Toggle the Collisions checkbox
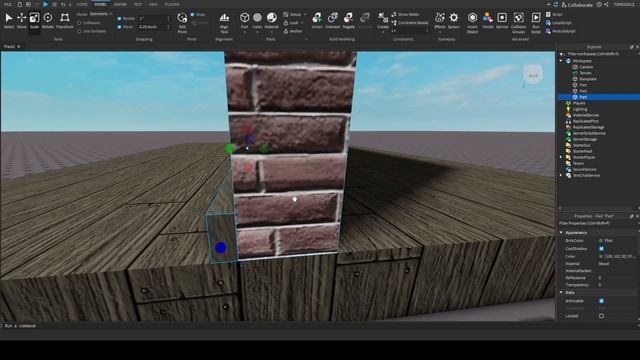This screenshot has width=640, height=360. [x=79, y=23]
